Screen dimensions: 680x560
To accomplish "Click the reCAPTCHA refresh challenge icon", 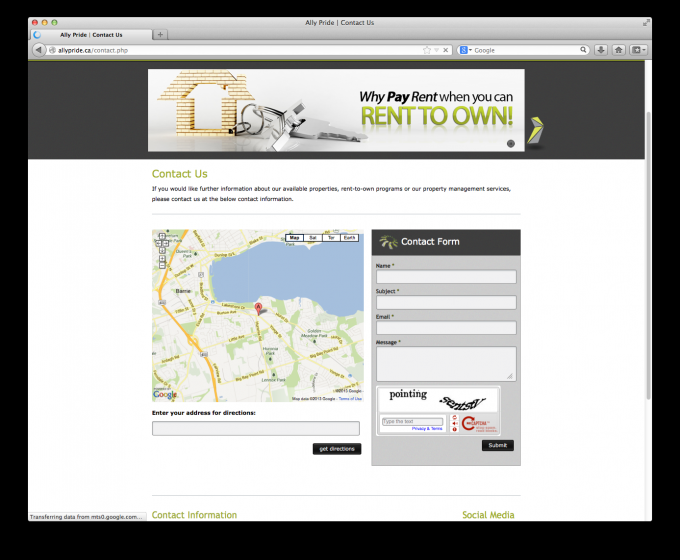I will 455,417.
